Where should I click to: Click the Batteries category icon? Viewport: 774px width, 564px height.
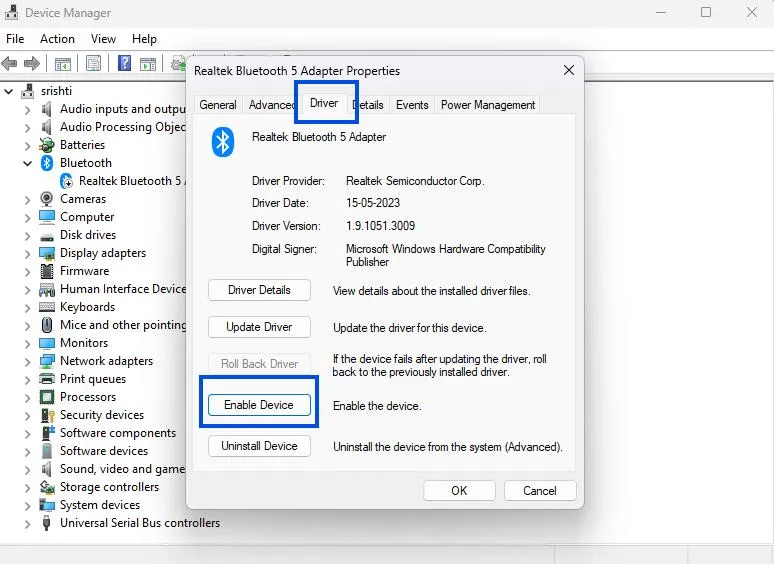(46, 145)
